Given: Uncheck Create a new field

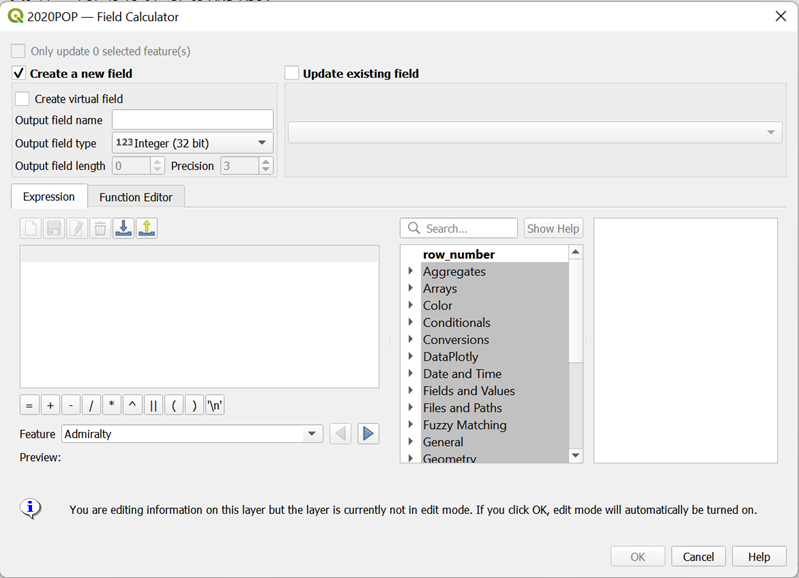Looking at the screenshot, I should point(18,73).
